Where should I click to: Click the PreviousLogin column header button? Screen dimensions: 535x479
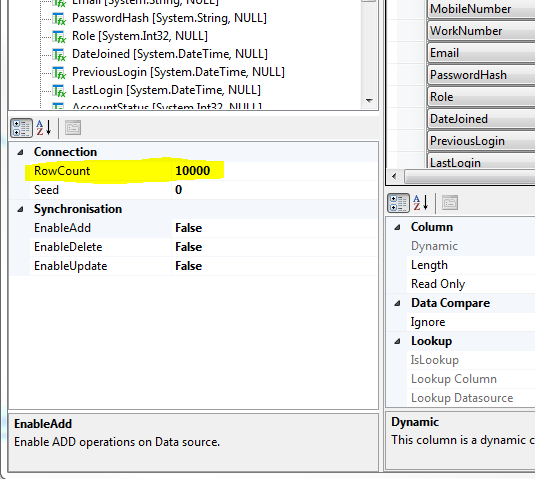(481, 141)
